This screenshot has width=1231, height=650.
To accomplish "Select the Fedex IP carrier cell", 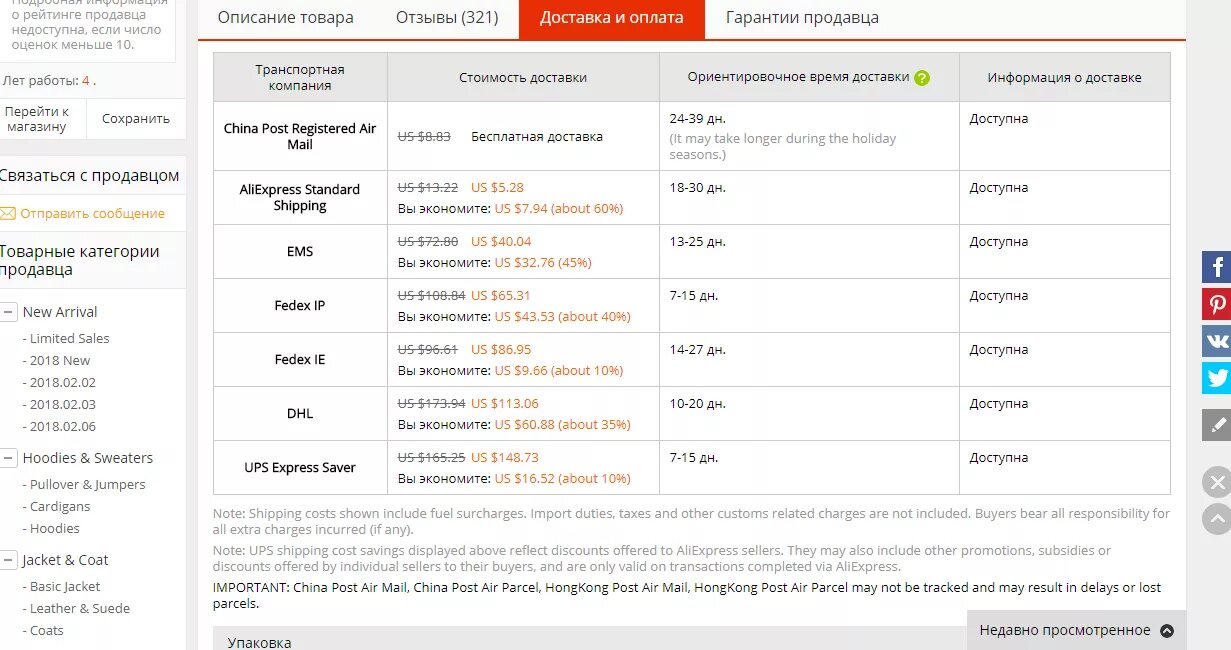I will coord(300,305).
